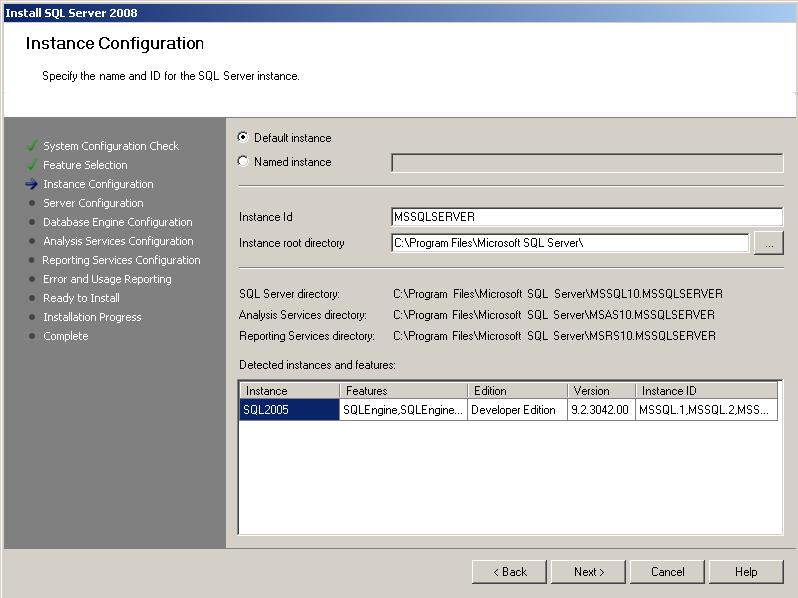Click the 9.2.3042.00 version cell
This screenshot has height=598, width=798.
(x=601, y=410)
